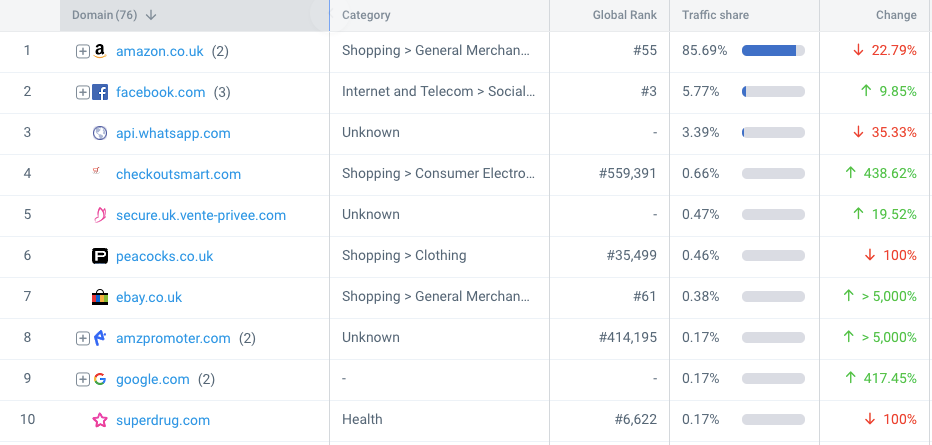Viewport: 932px width, 445px height.
Task: Open the peacocks.co.uk domain link
Action: (165, 256)
